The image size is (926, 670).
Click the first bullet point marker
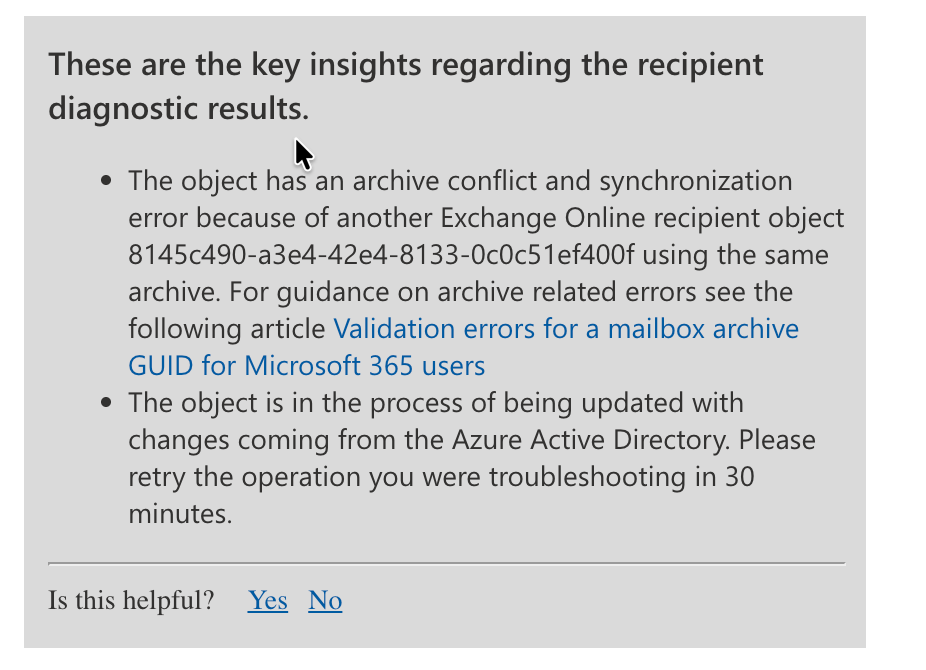tap(107, 183)
